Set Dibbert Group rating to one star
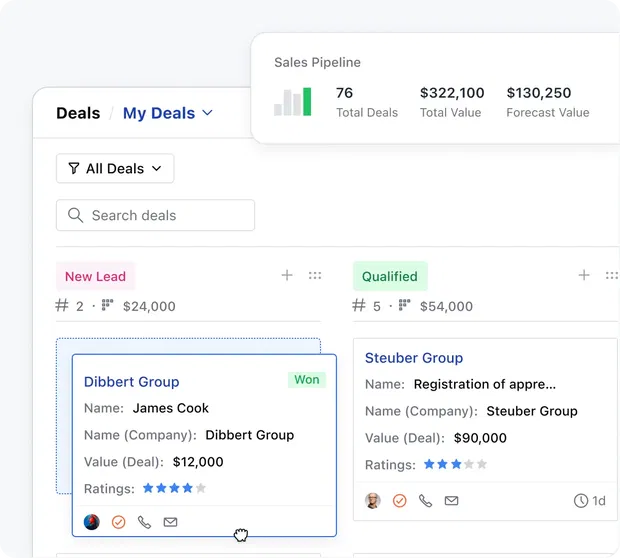 (x=148, y=488)
